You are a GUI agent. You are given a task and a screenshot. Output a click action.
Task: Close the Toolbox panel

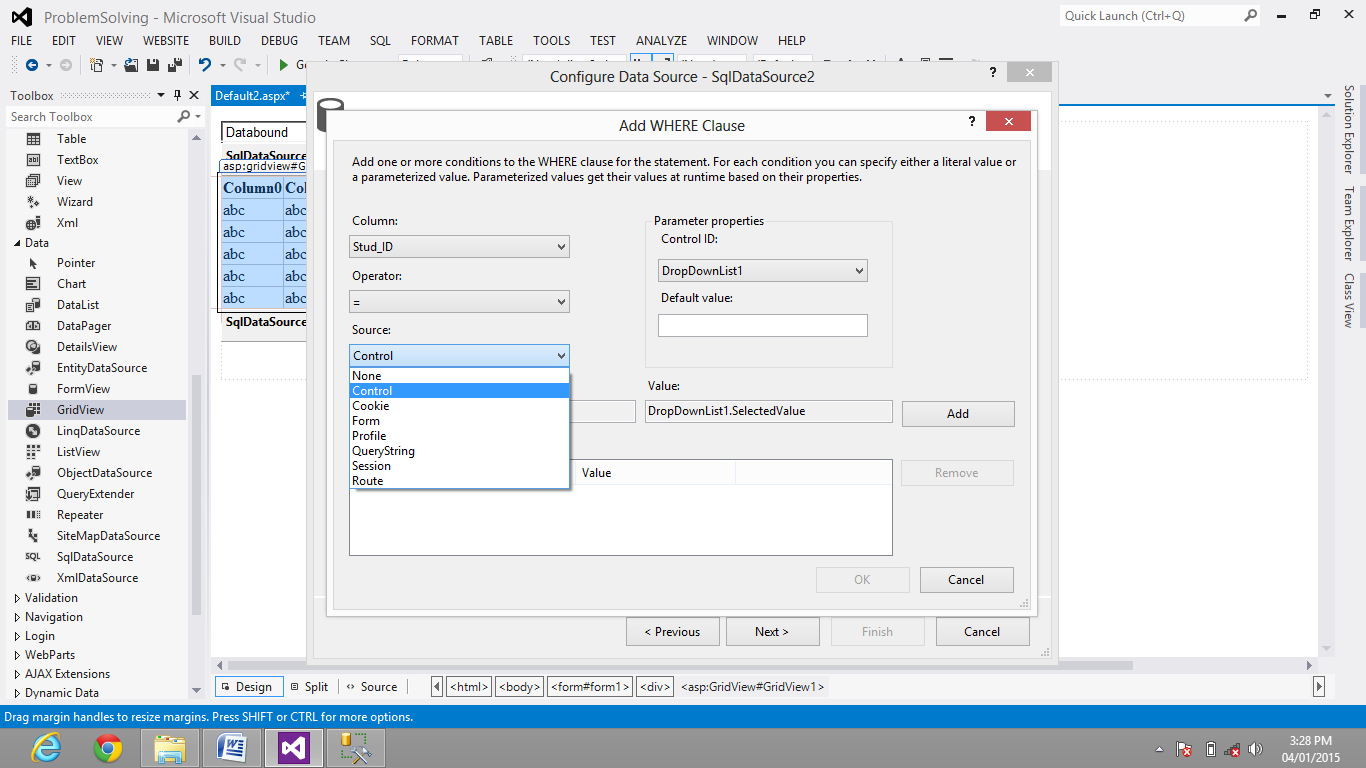click(195, 96)
